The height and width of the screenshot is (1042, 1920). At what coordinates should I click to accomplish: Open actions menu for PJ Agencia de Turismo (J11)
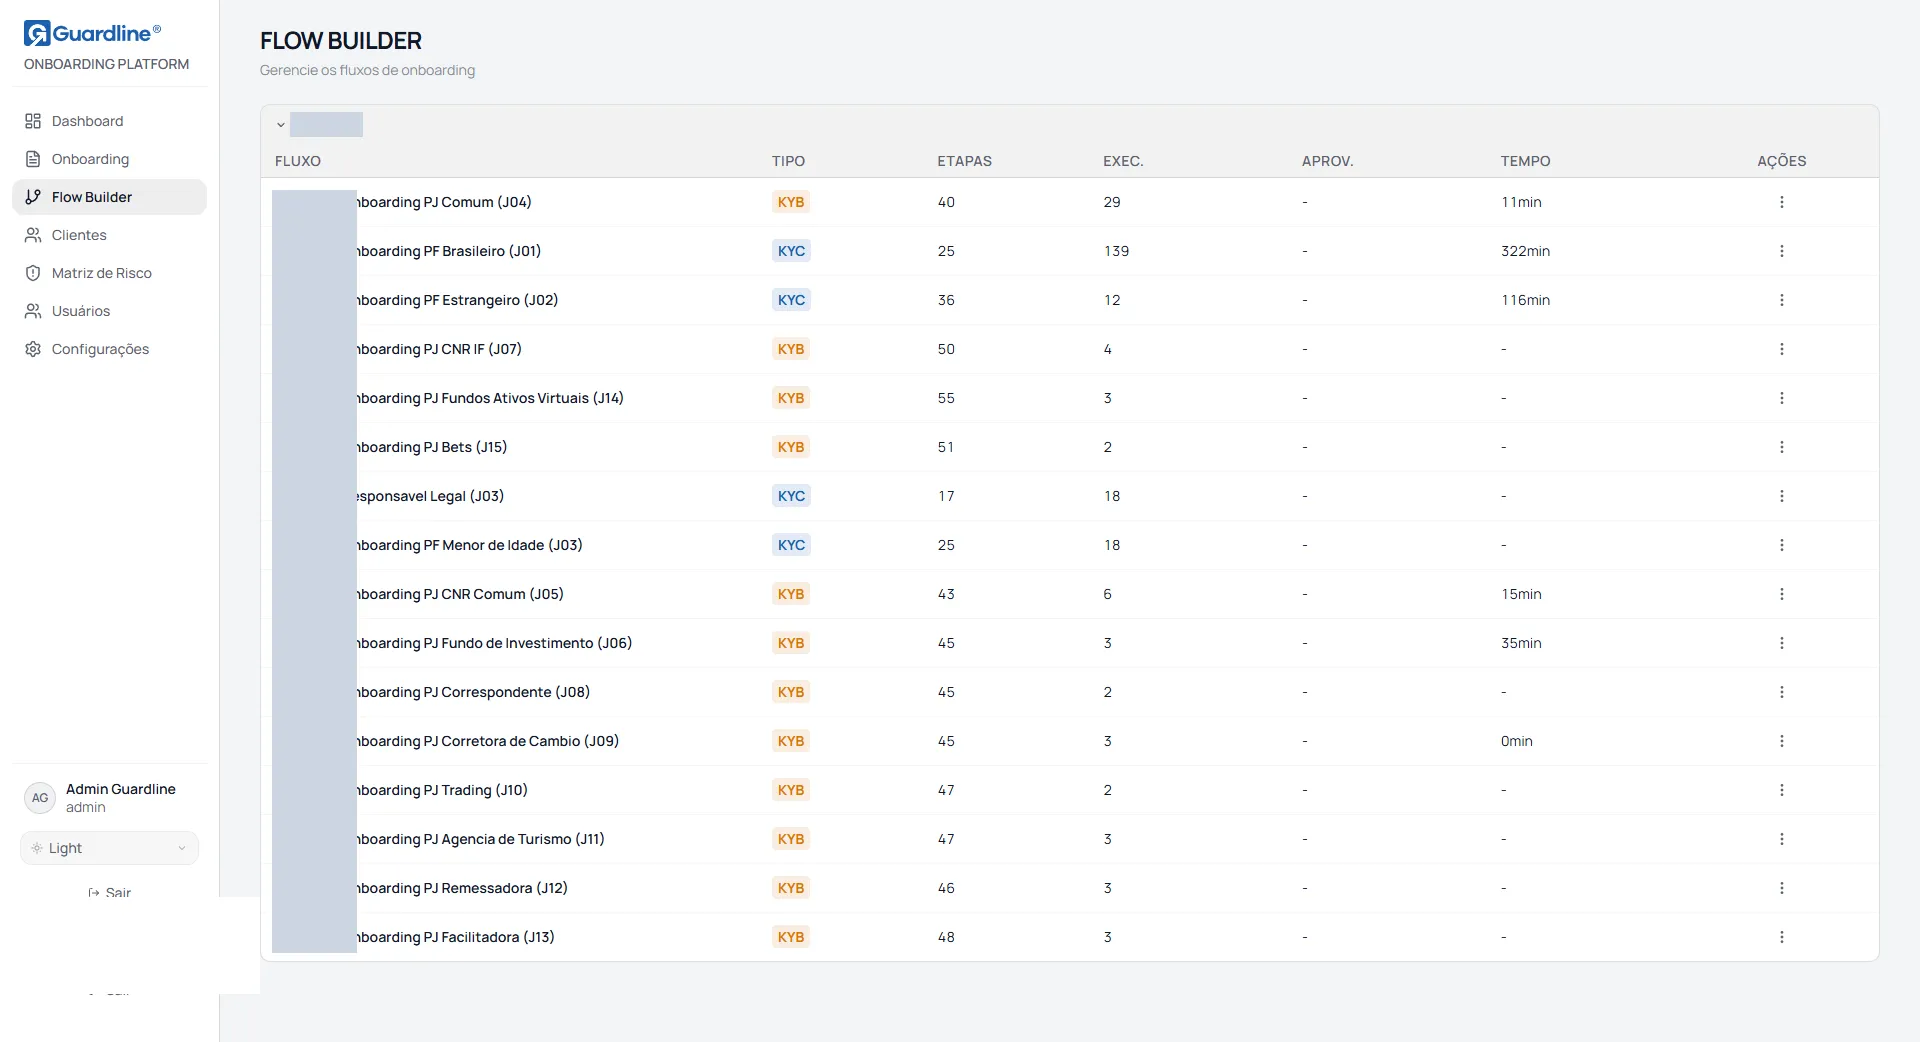tap(1781, 839)
